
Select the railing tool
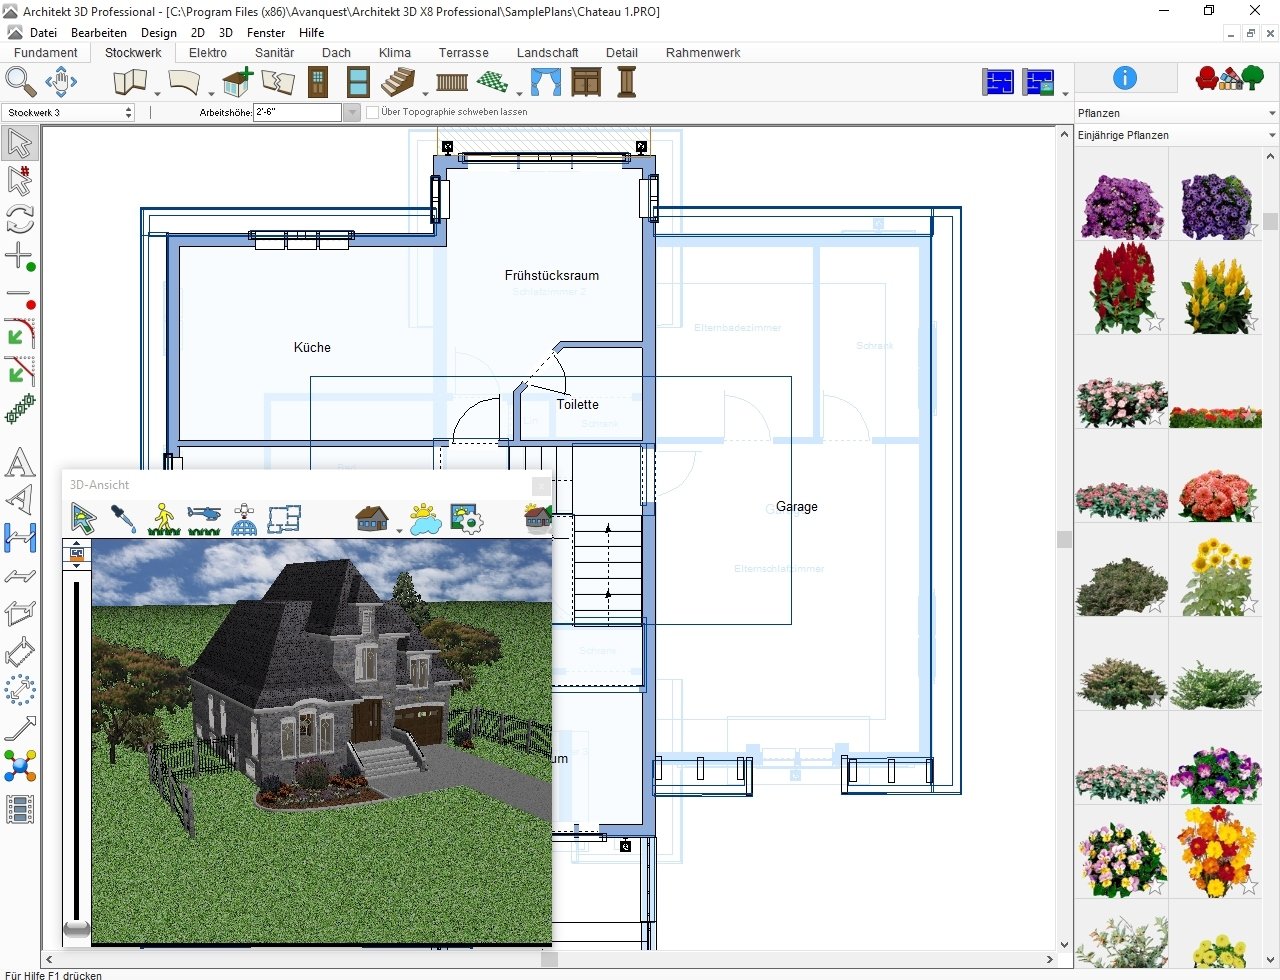(x=452, y=82)
